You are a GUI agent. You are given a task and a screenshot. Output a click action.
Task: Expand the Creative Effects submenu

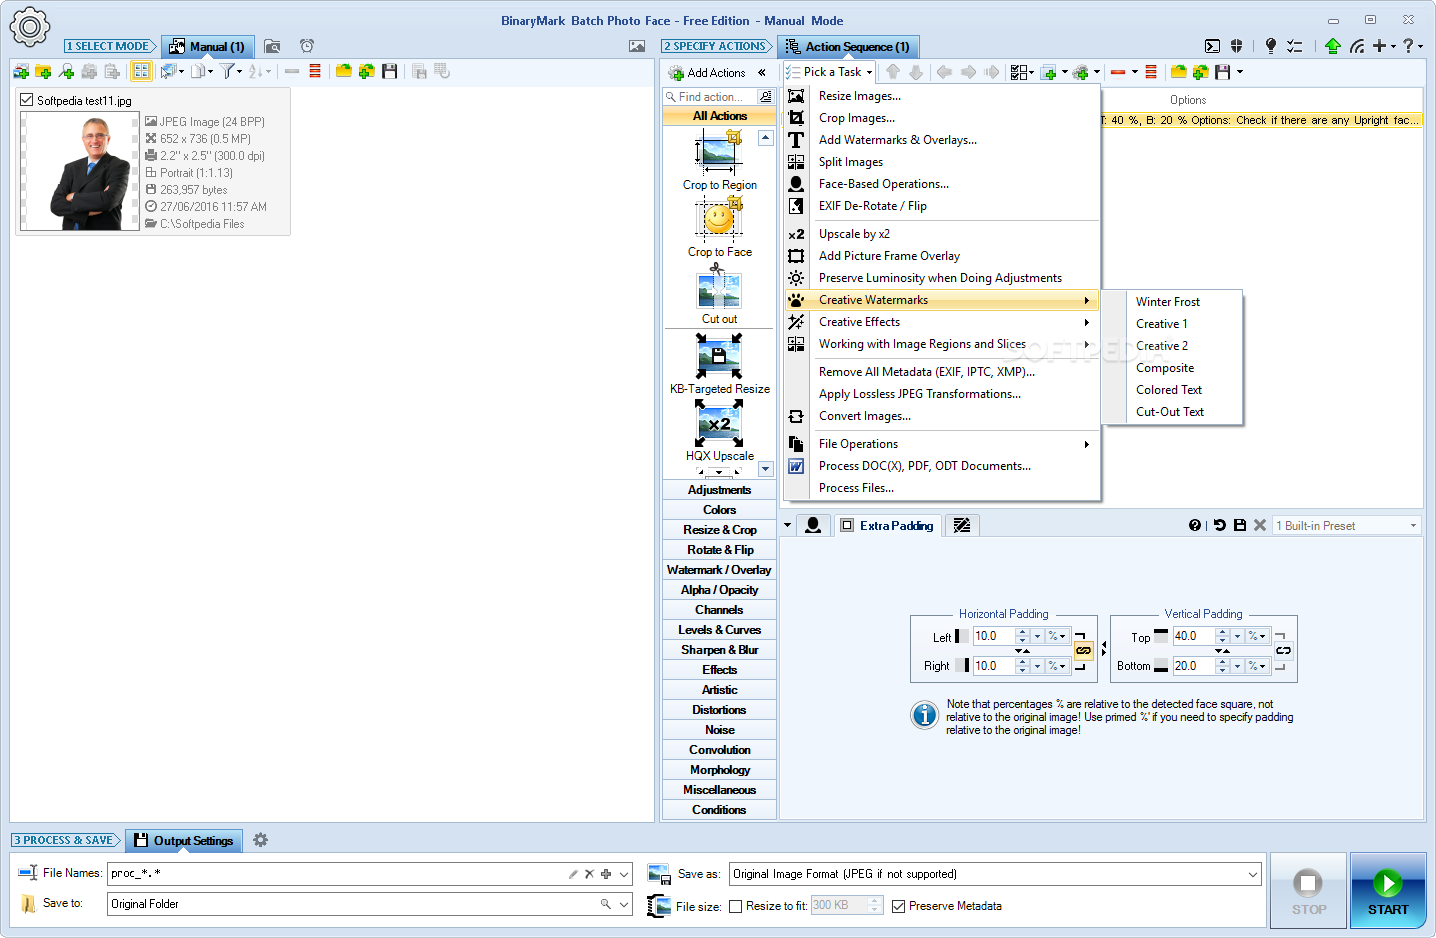point(942,322)
